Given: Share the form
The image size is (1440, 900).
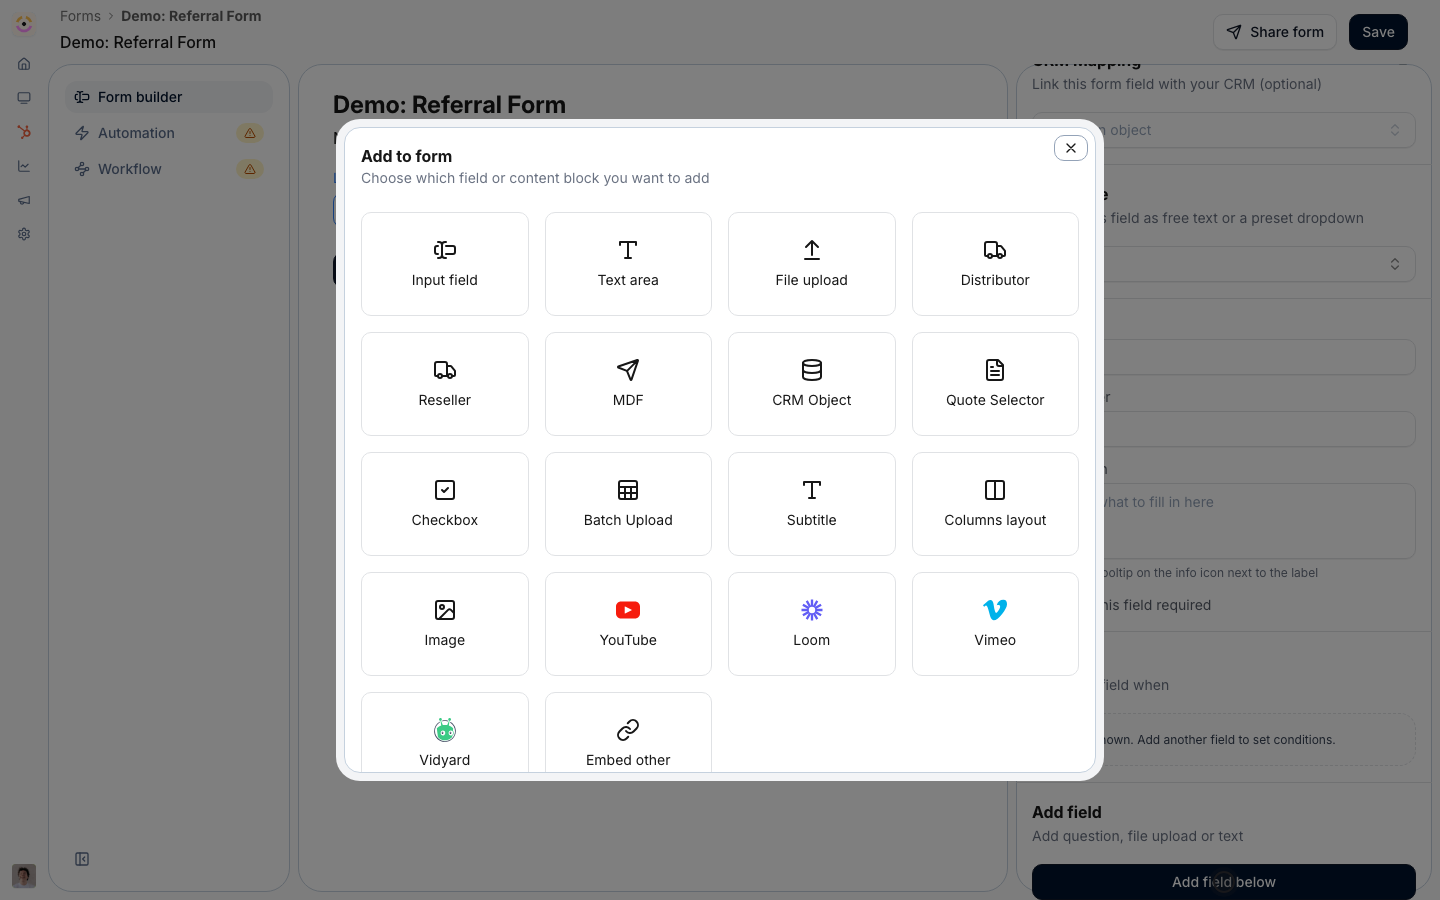Looking at the screenshot, I should point(1275,32).
